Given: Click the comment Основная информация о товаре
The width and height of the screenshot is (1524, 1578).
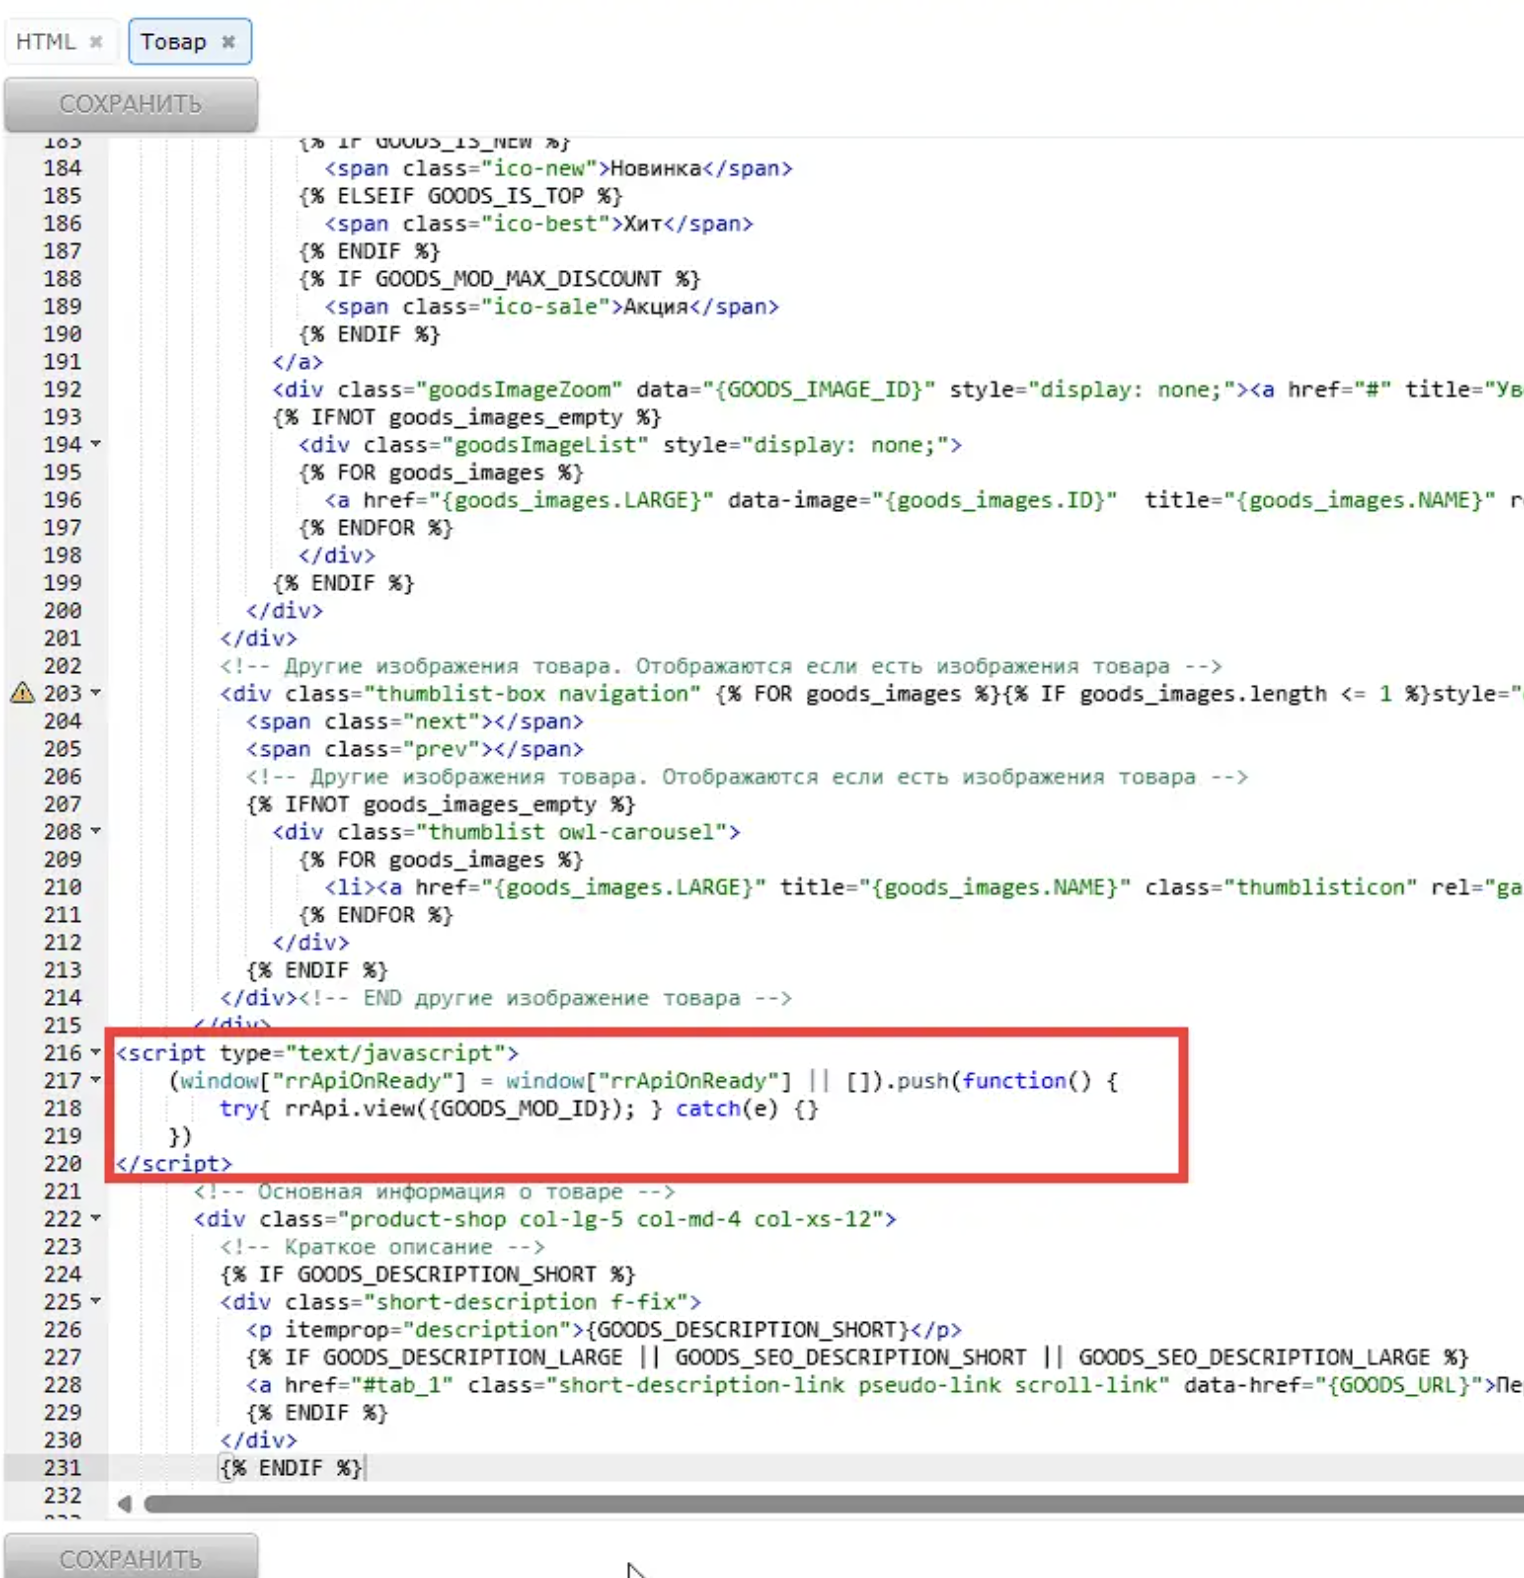Looking at the screenshot, I should click(x=434, y=1192).
